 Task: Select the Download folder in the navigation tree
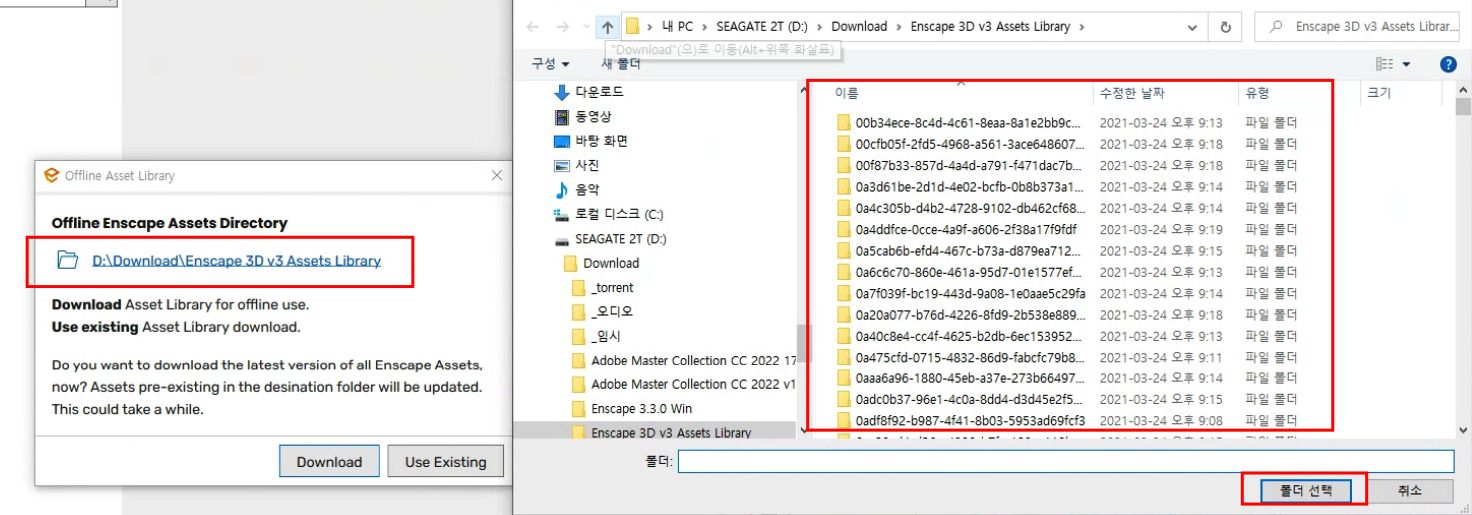611,263
